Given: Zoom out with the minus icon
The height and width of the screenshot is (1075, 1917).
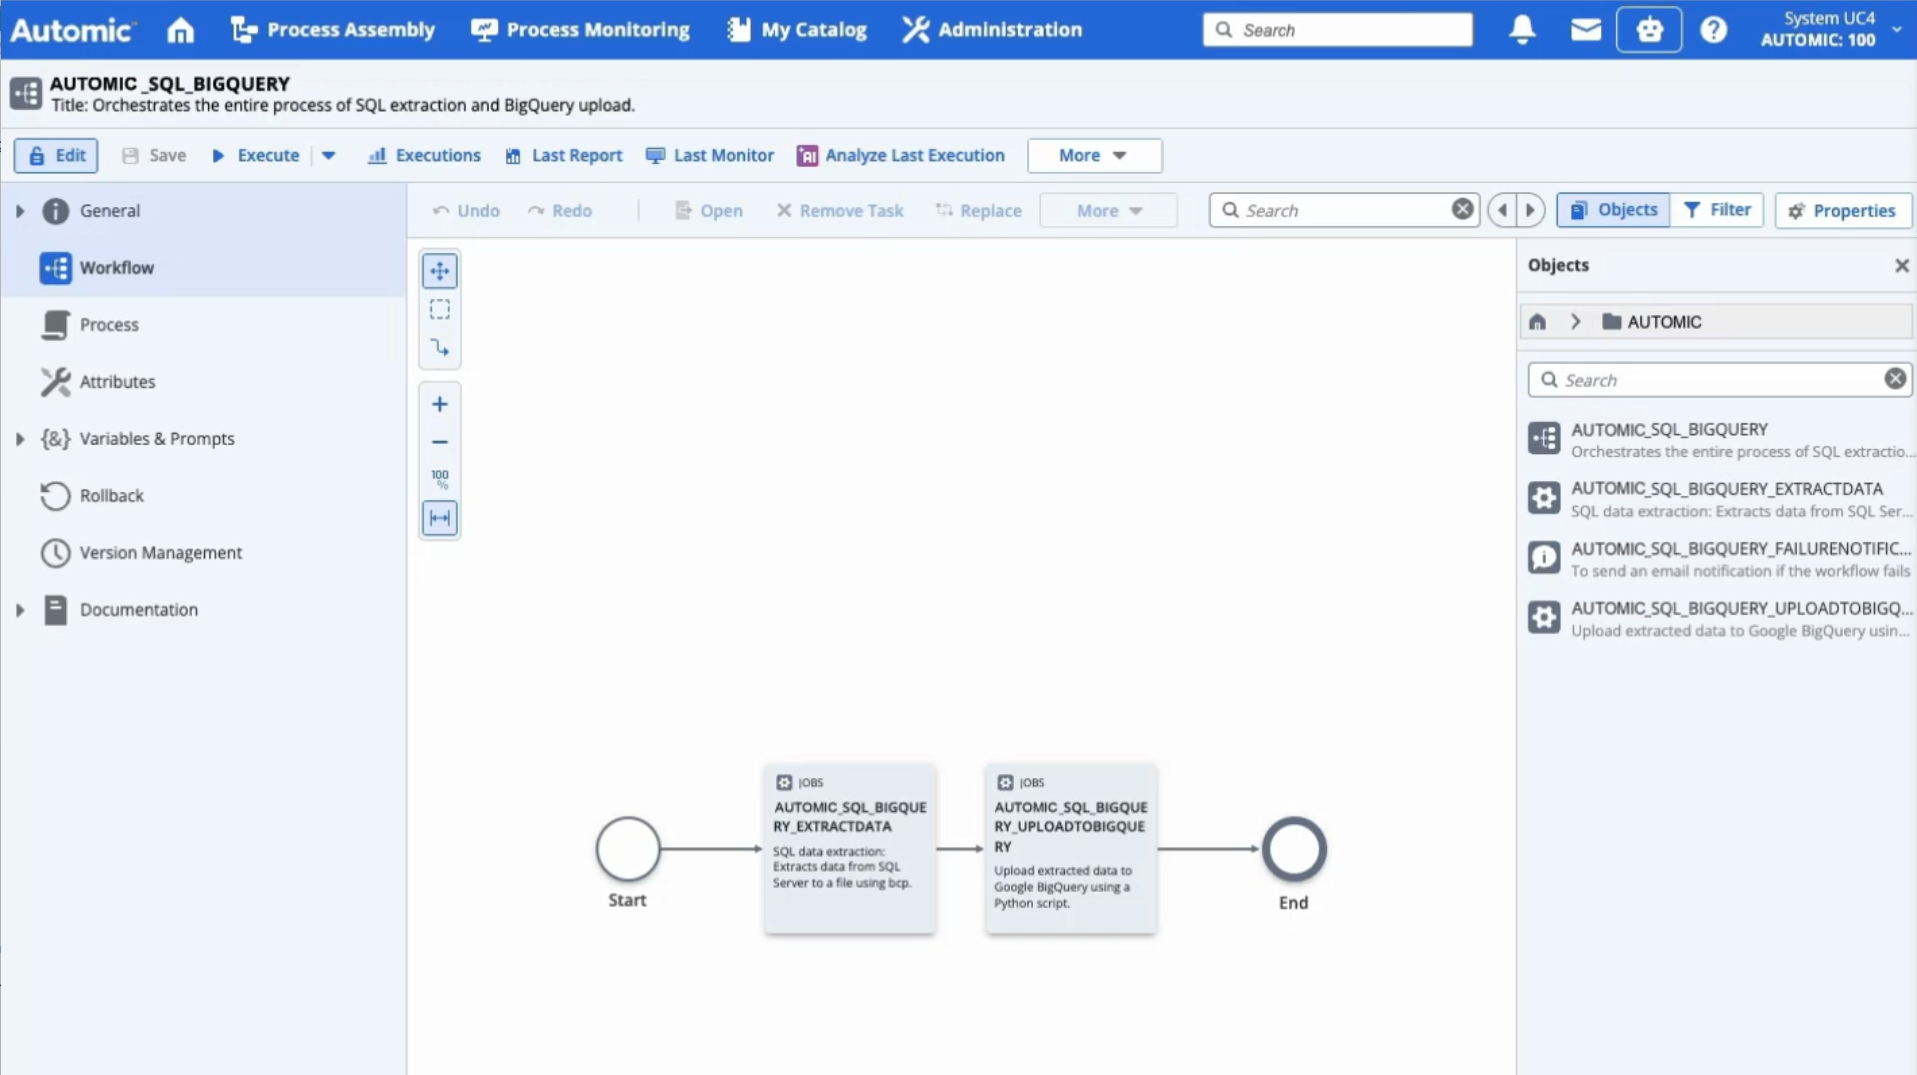Looking at the screenshot, I should click(x=440, y=442).
